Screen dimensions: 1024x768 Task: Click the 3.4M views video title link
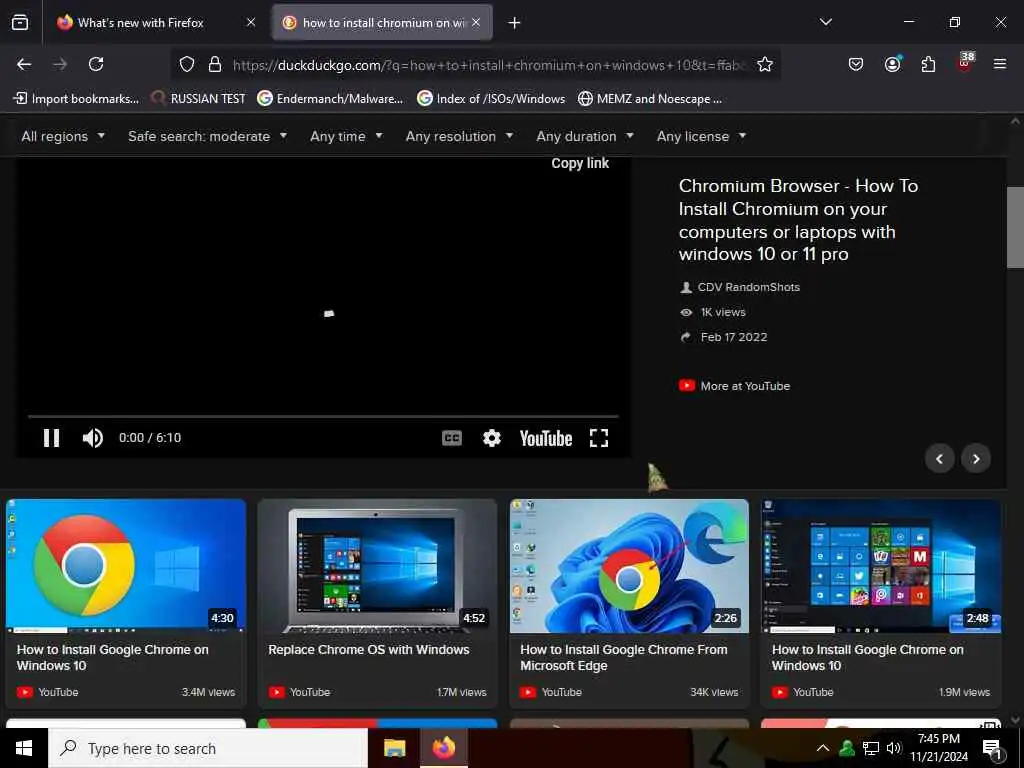tap(112, 658)
